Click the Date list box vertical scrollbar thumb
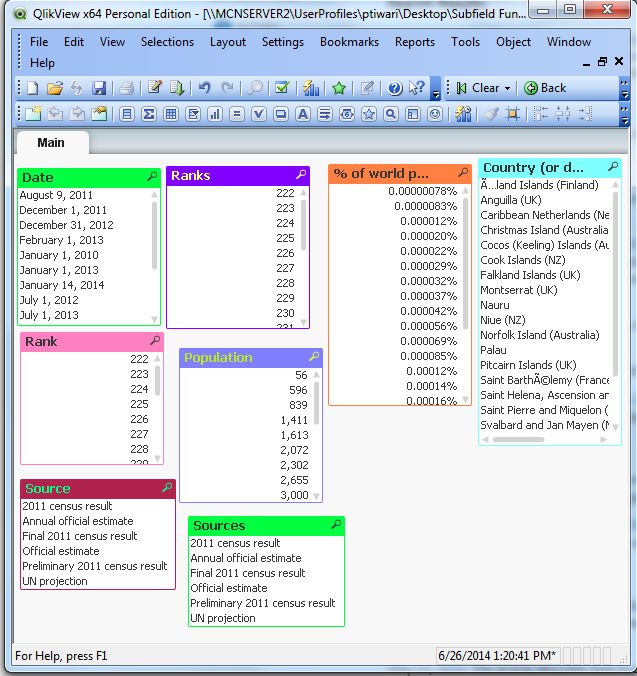The width and height of the screenshot is (637, 676). 154,235
